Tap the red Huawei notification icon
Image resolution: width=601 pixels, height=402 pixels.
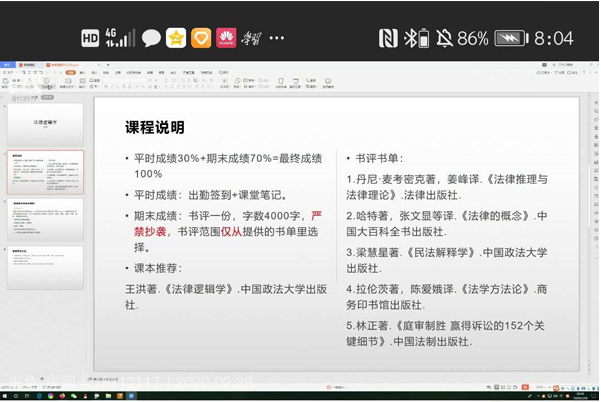[x=226, y=38]
